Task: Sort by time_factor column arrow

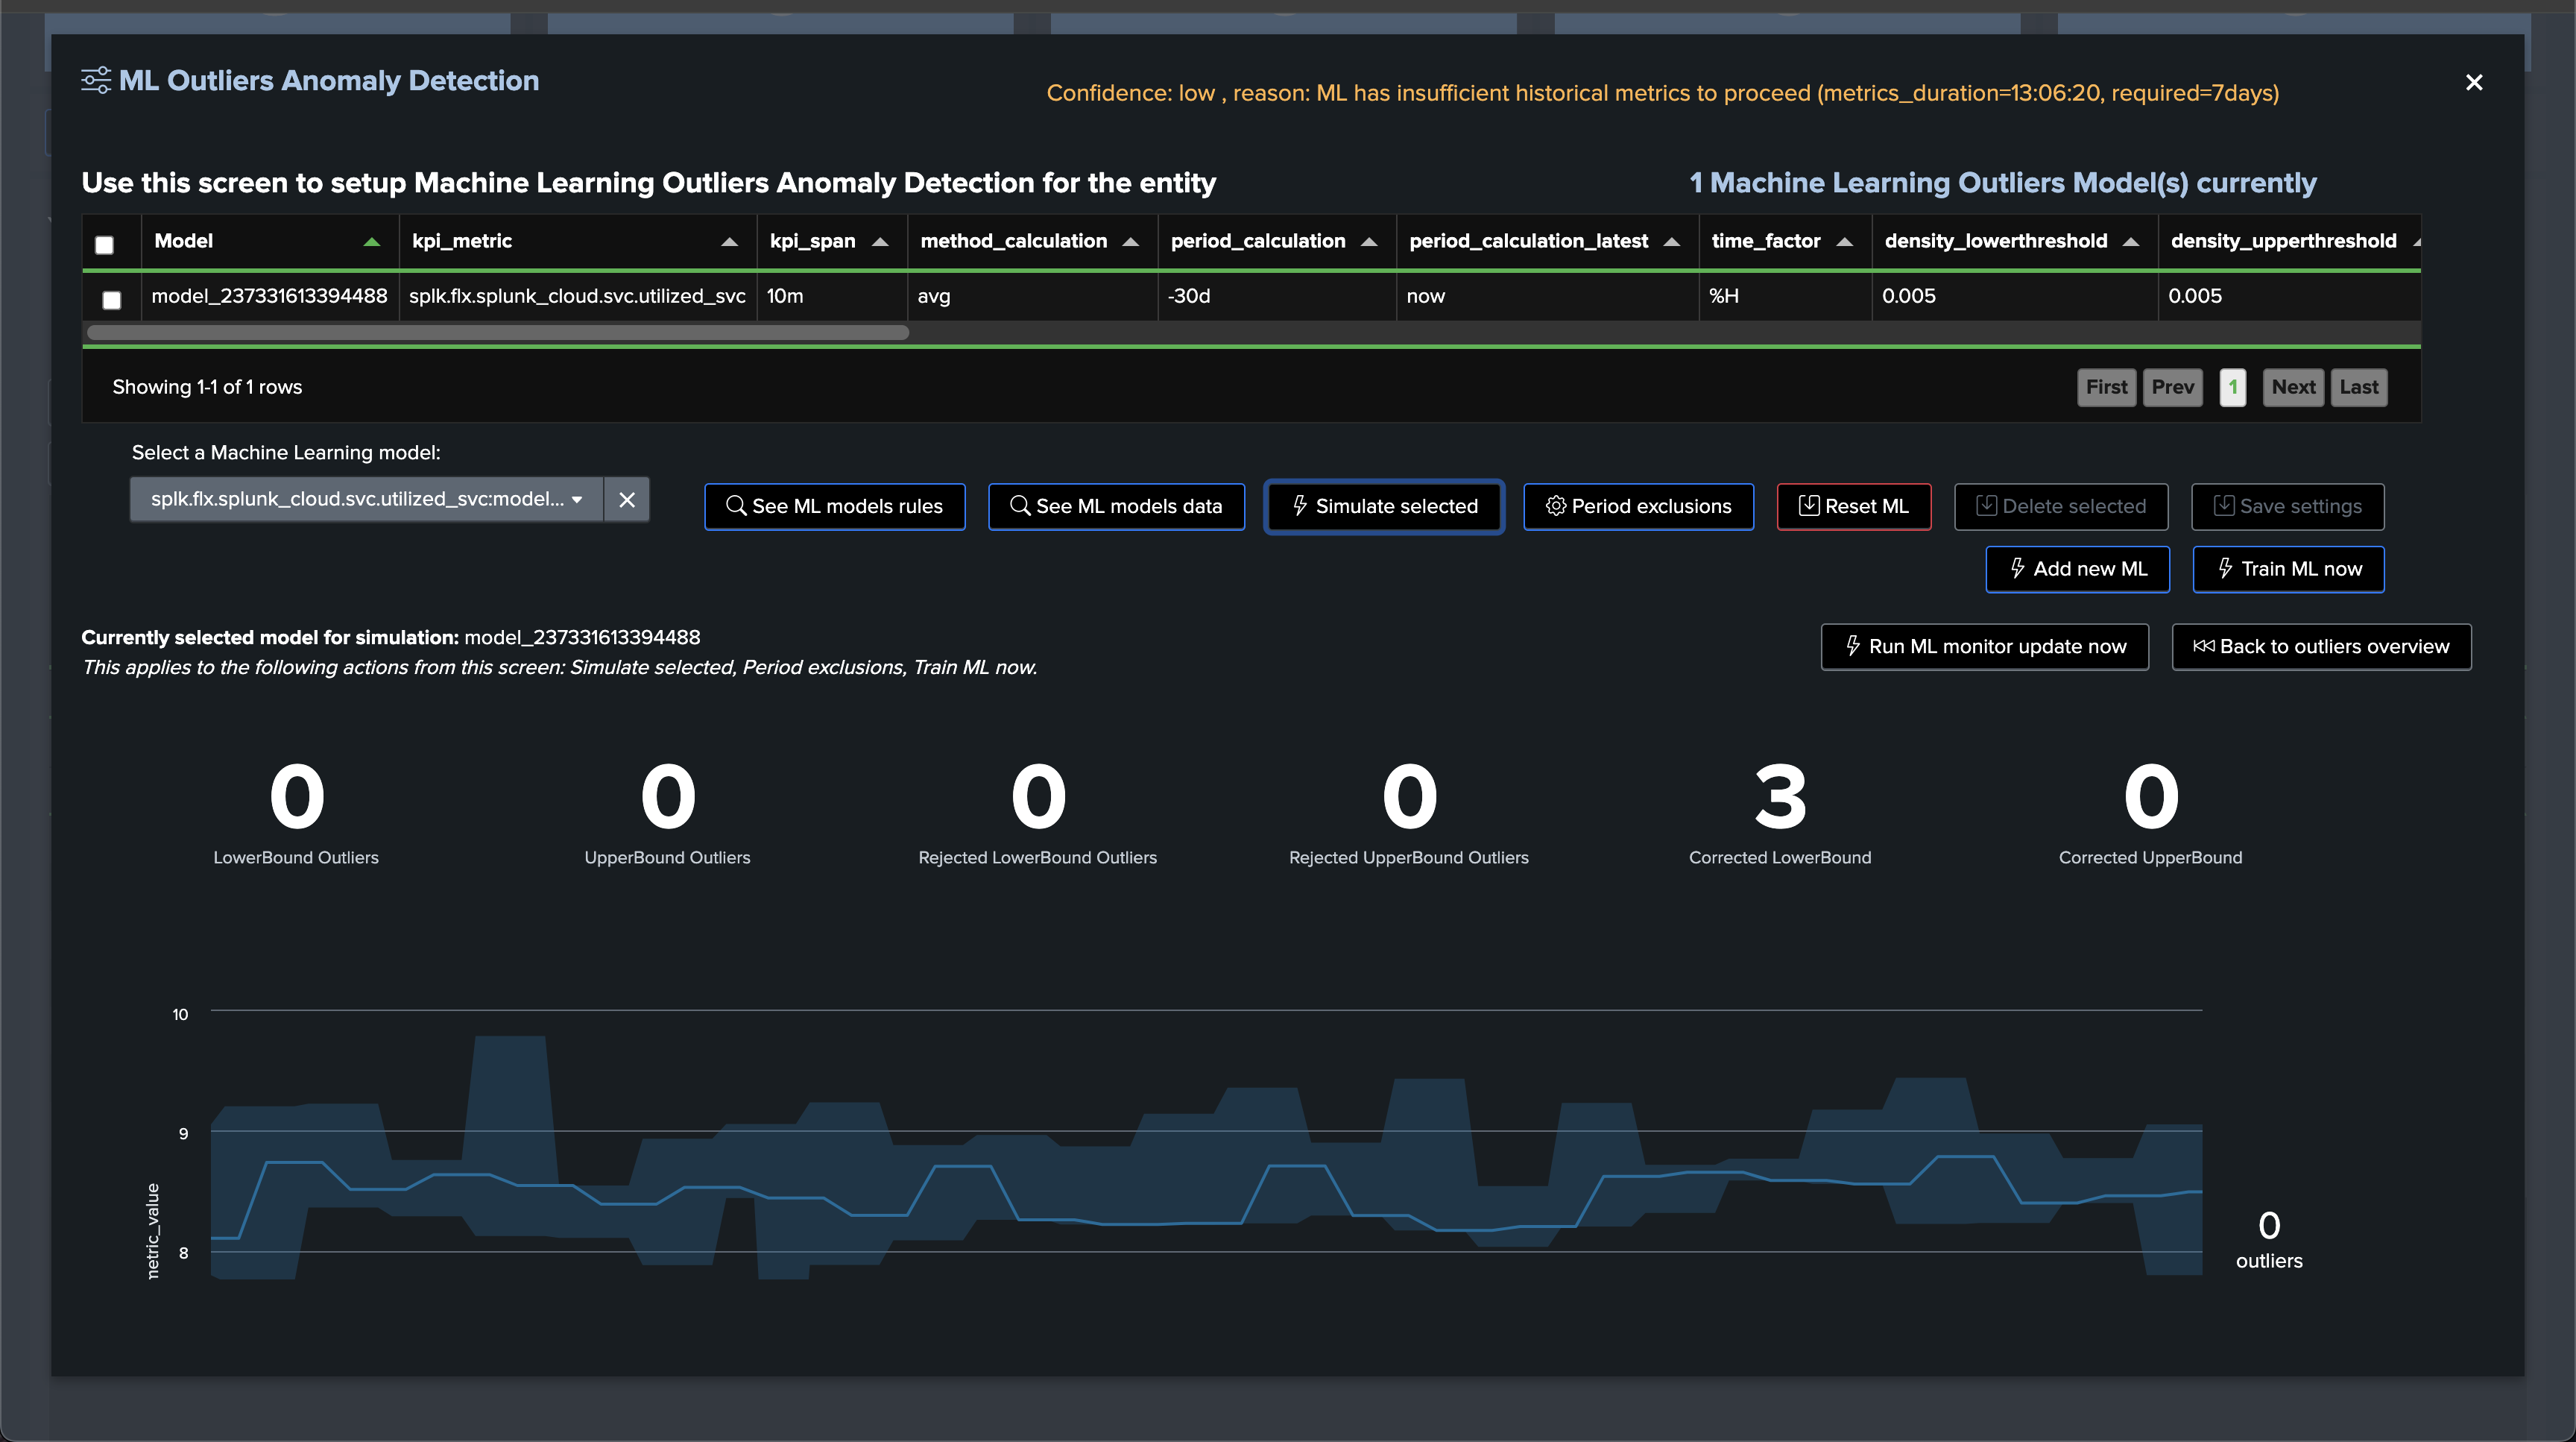Action: [x=1845, y=242]
